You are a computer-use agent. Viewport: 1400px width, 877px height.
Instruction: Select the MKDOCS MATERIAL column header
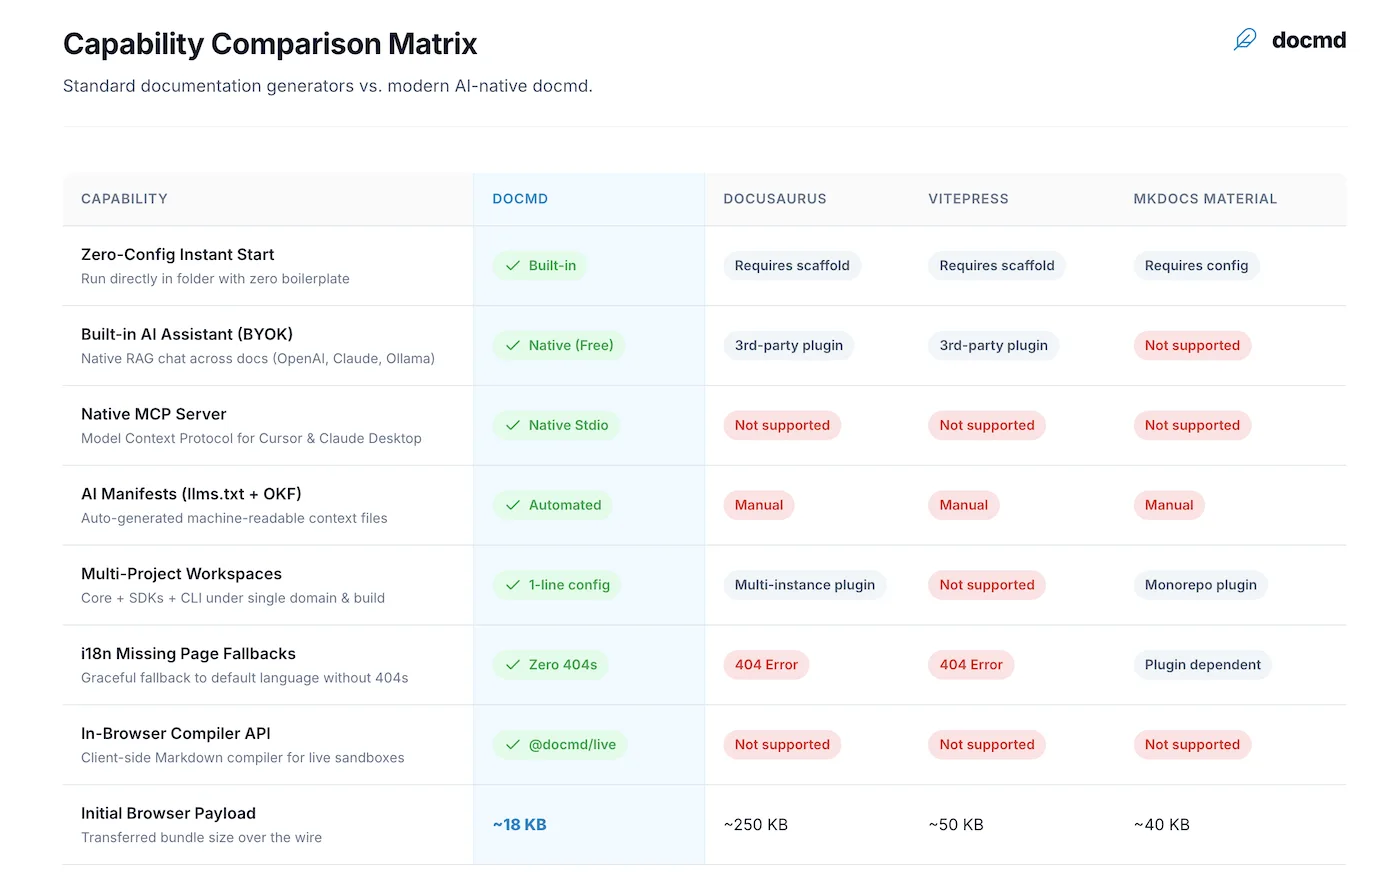pyautogui.click(x=1205, y=199)
